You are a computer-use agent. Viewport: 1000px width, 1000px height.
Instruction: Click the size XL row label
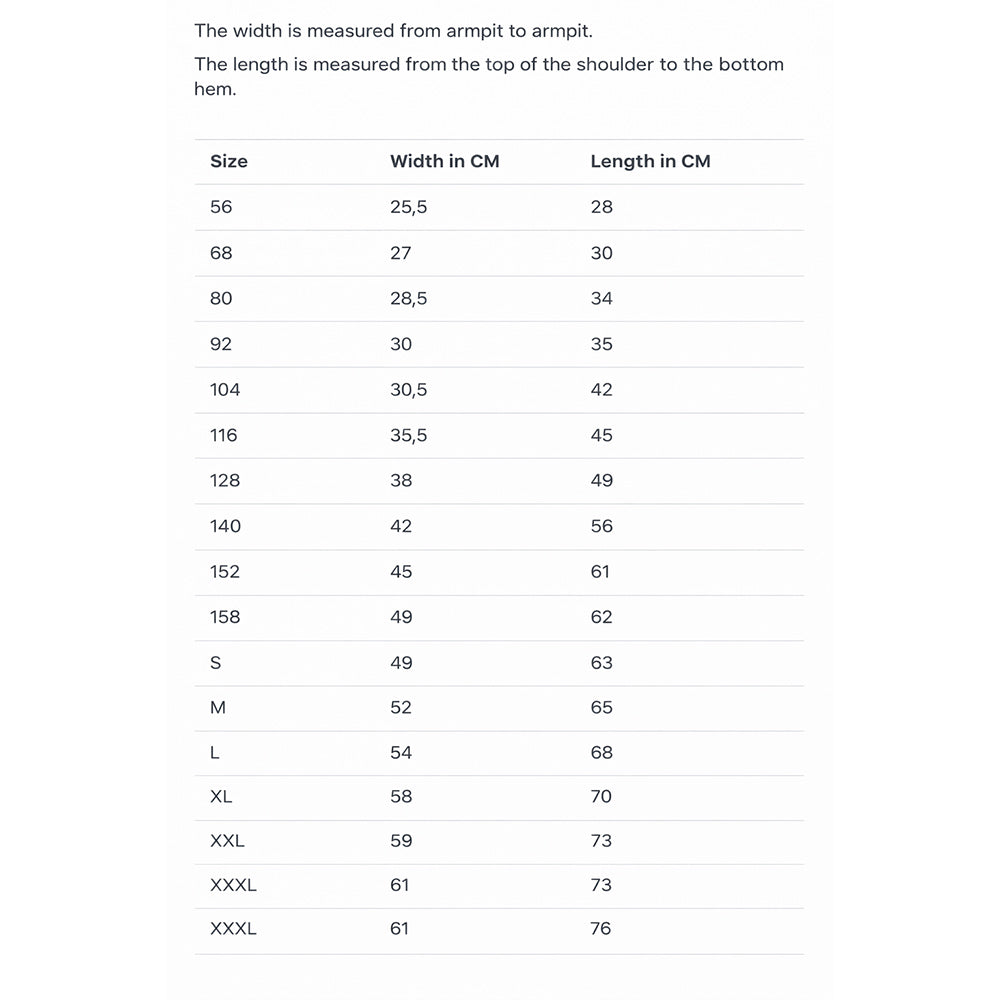221,797
